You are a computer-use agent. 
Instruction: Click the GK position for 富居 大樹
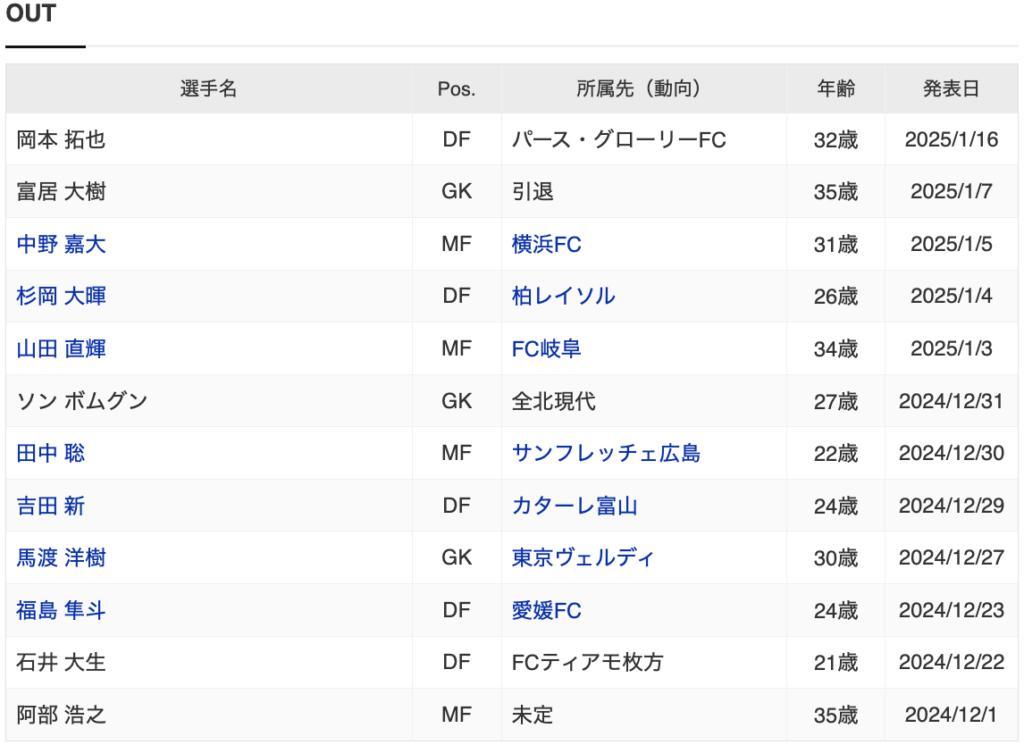pos(456,192)
